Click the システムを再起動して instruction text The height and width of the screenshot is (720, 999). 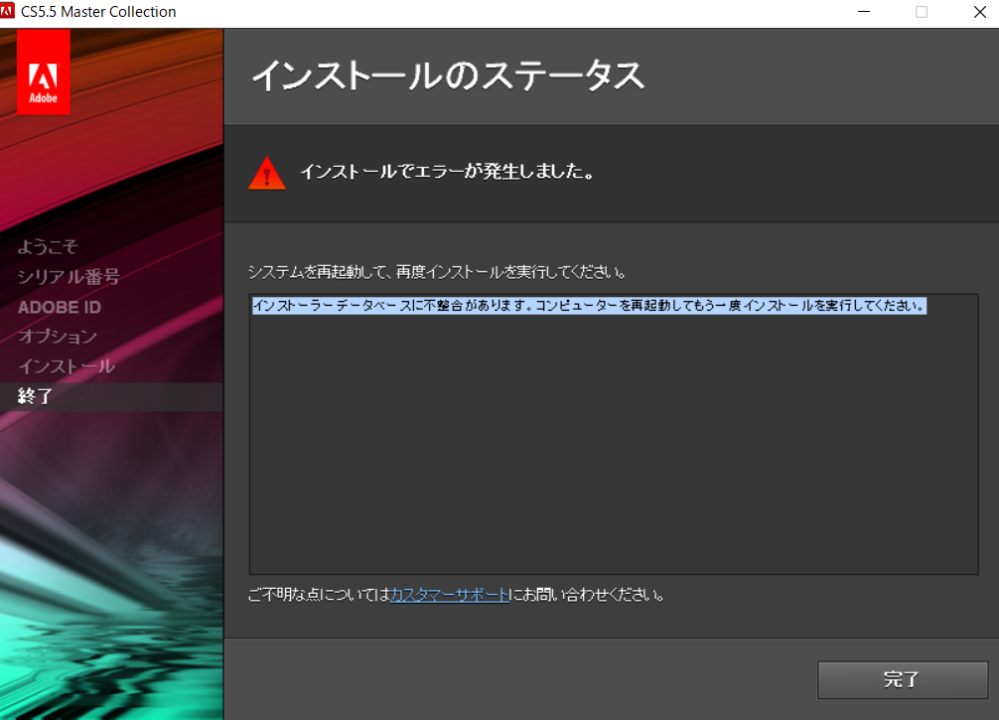(437, 272)
